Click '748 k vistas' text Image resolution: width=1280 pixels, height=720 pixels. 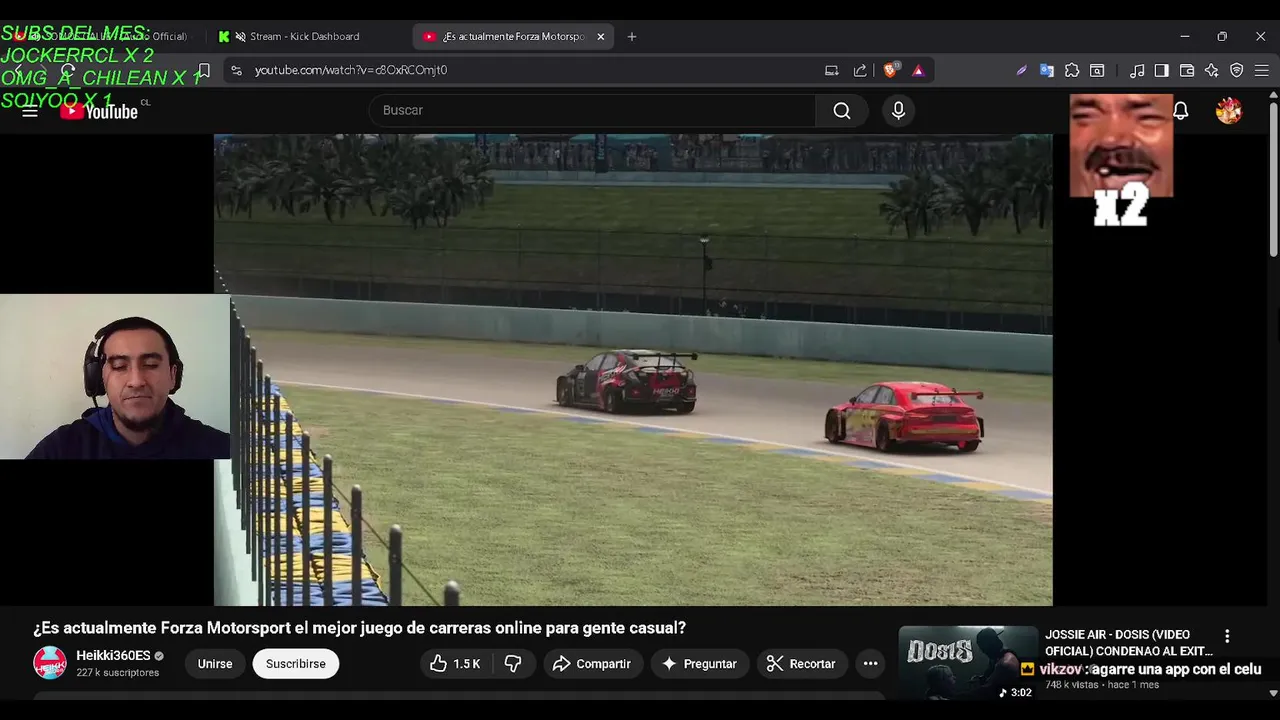click(x=1074, y=685)
